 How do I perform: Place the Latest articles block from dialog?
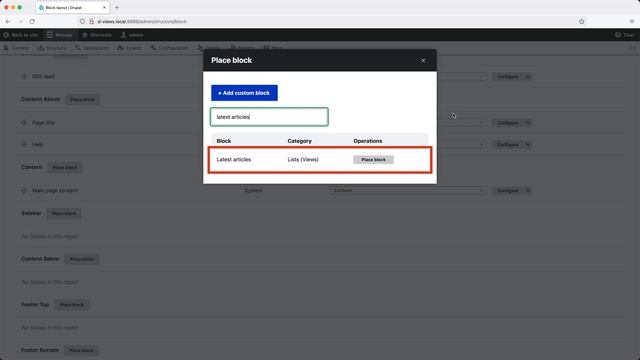pos(373,160)
